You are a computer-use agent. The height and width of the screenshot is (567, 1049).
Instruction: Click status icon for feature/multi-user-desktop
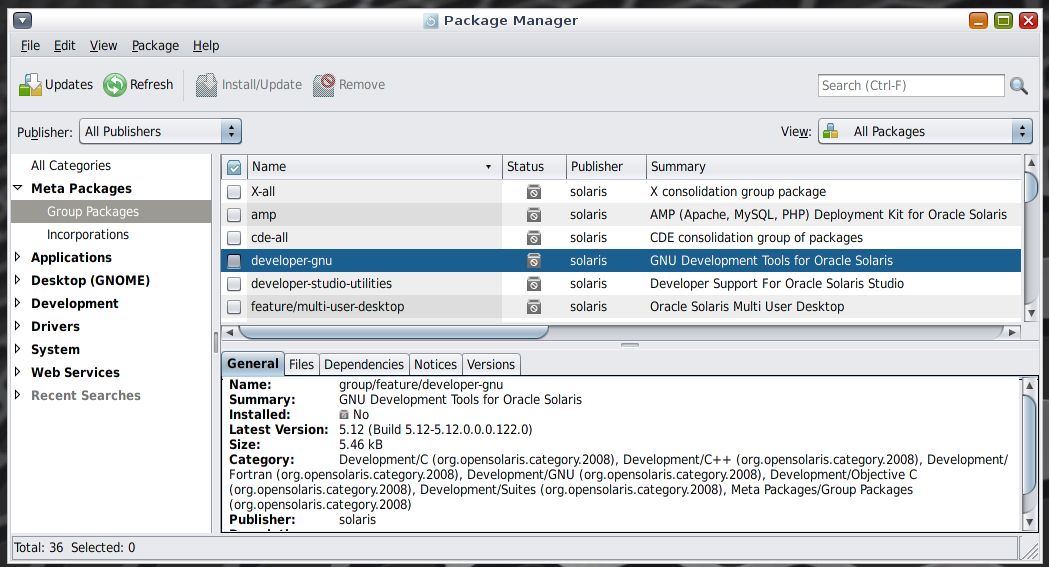point(533,307)
